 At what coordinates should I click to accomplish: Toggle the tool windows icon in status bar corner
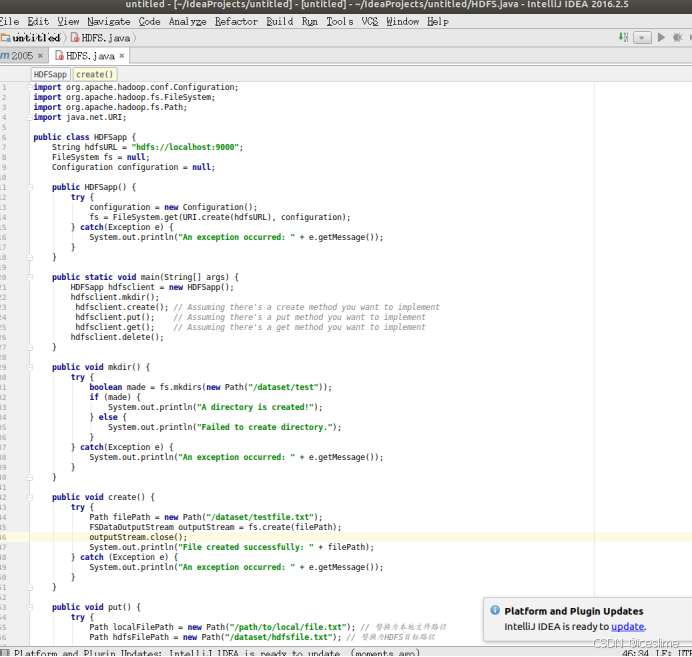pos(4,653)
